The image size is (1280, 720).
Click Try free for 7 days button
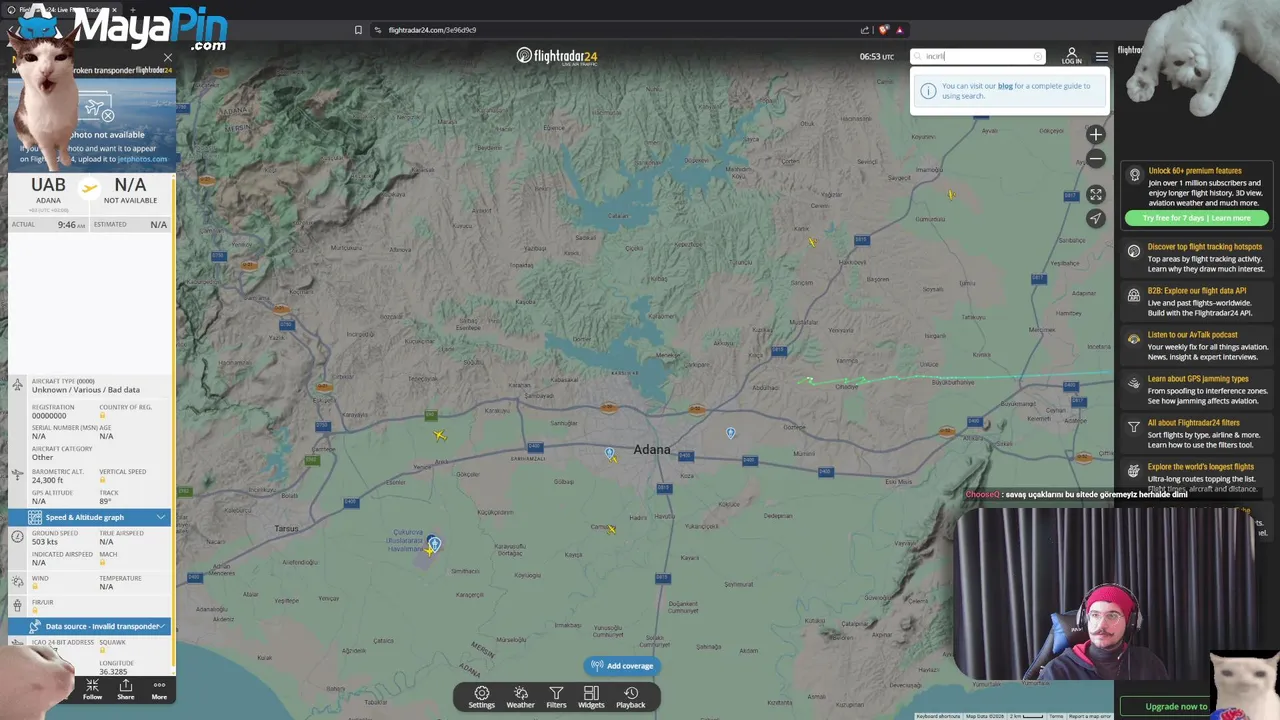(1196, 218)
